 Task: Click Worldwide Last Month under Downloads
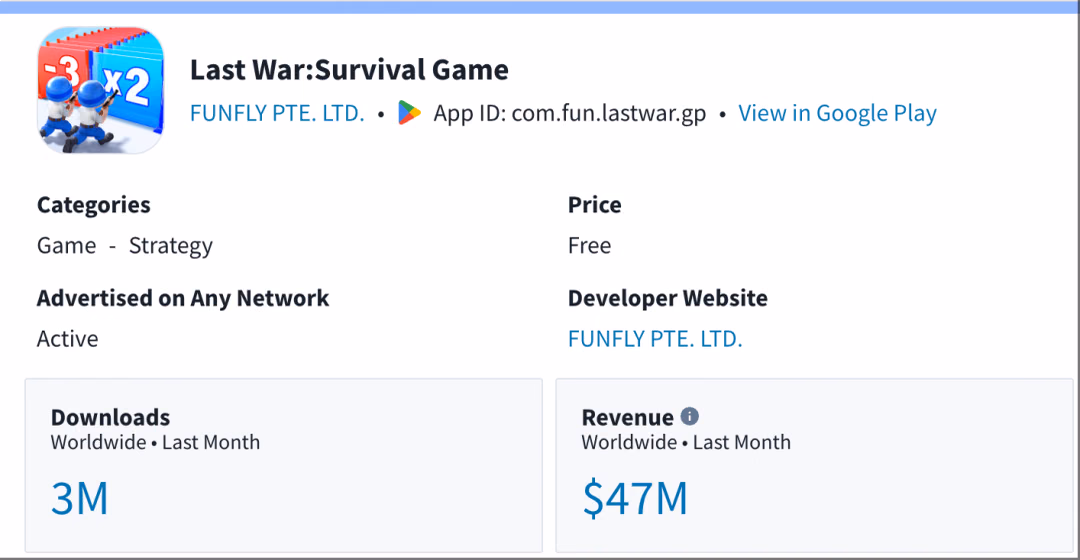click(156, 442)
